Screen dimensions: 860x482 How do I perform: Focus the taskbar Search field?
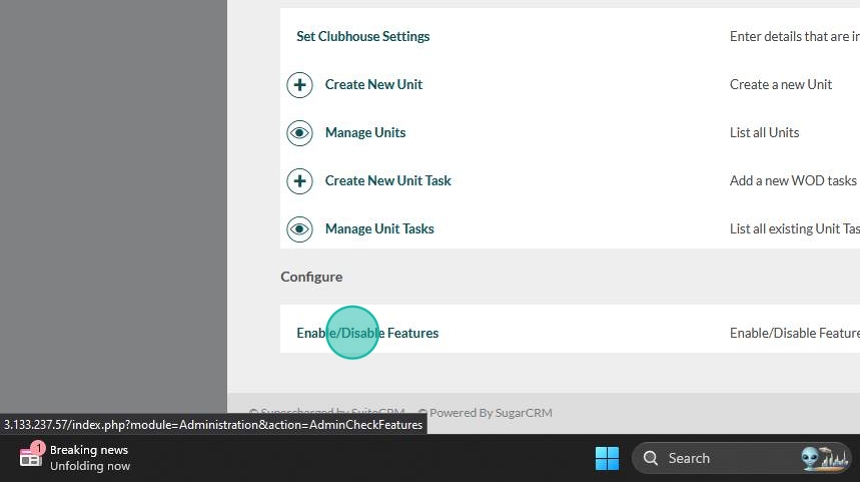tap(715, 458)
